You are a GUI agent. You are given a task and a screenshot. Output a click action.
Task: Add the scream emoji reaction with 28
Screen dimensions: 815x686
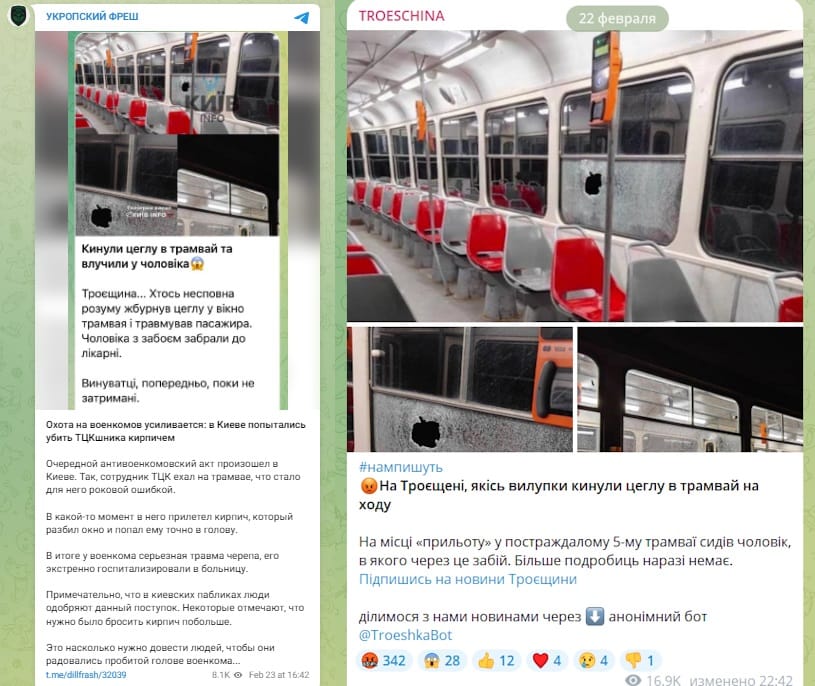[x=442, y=661]
